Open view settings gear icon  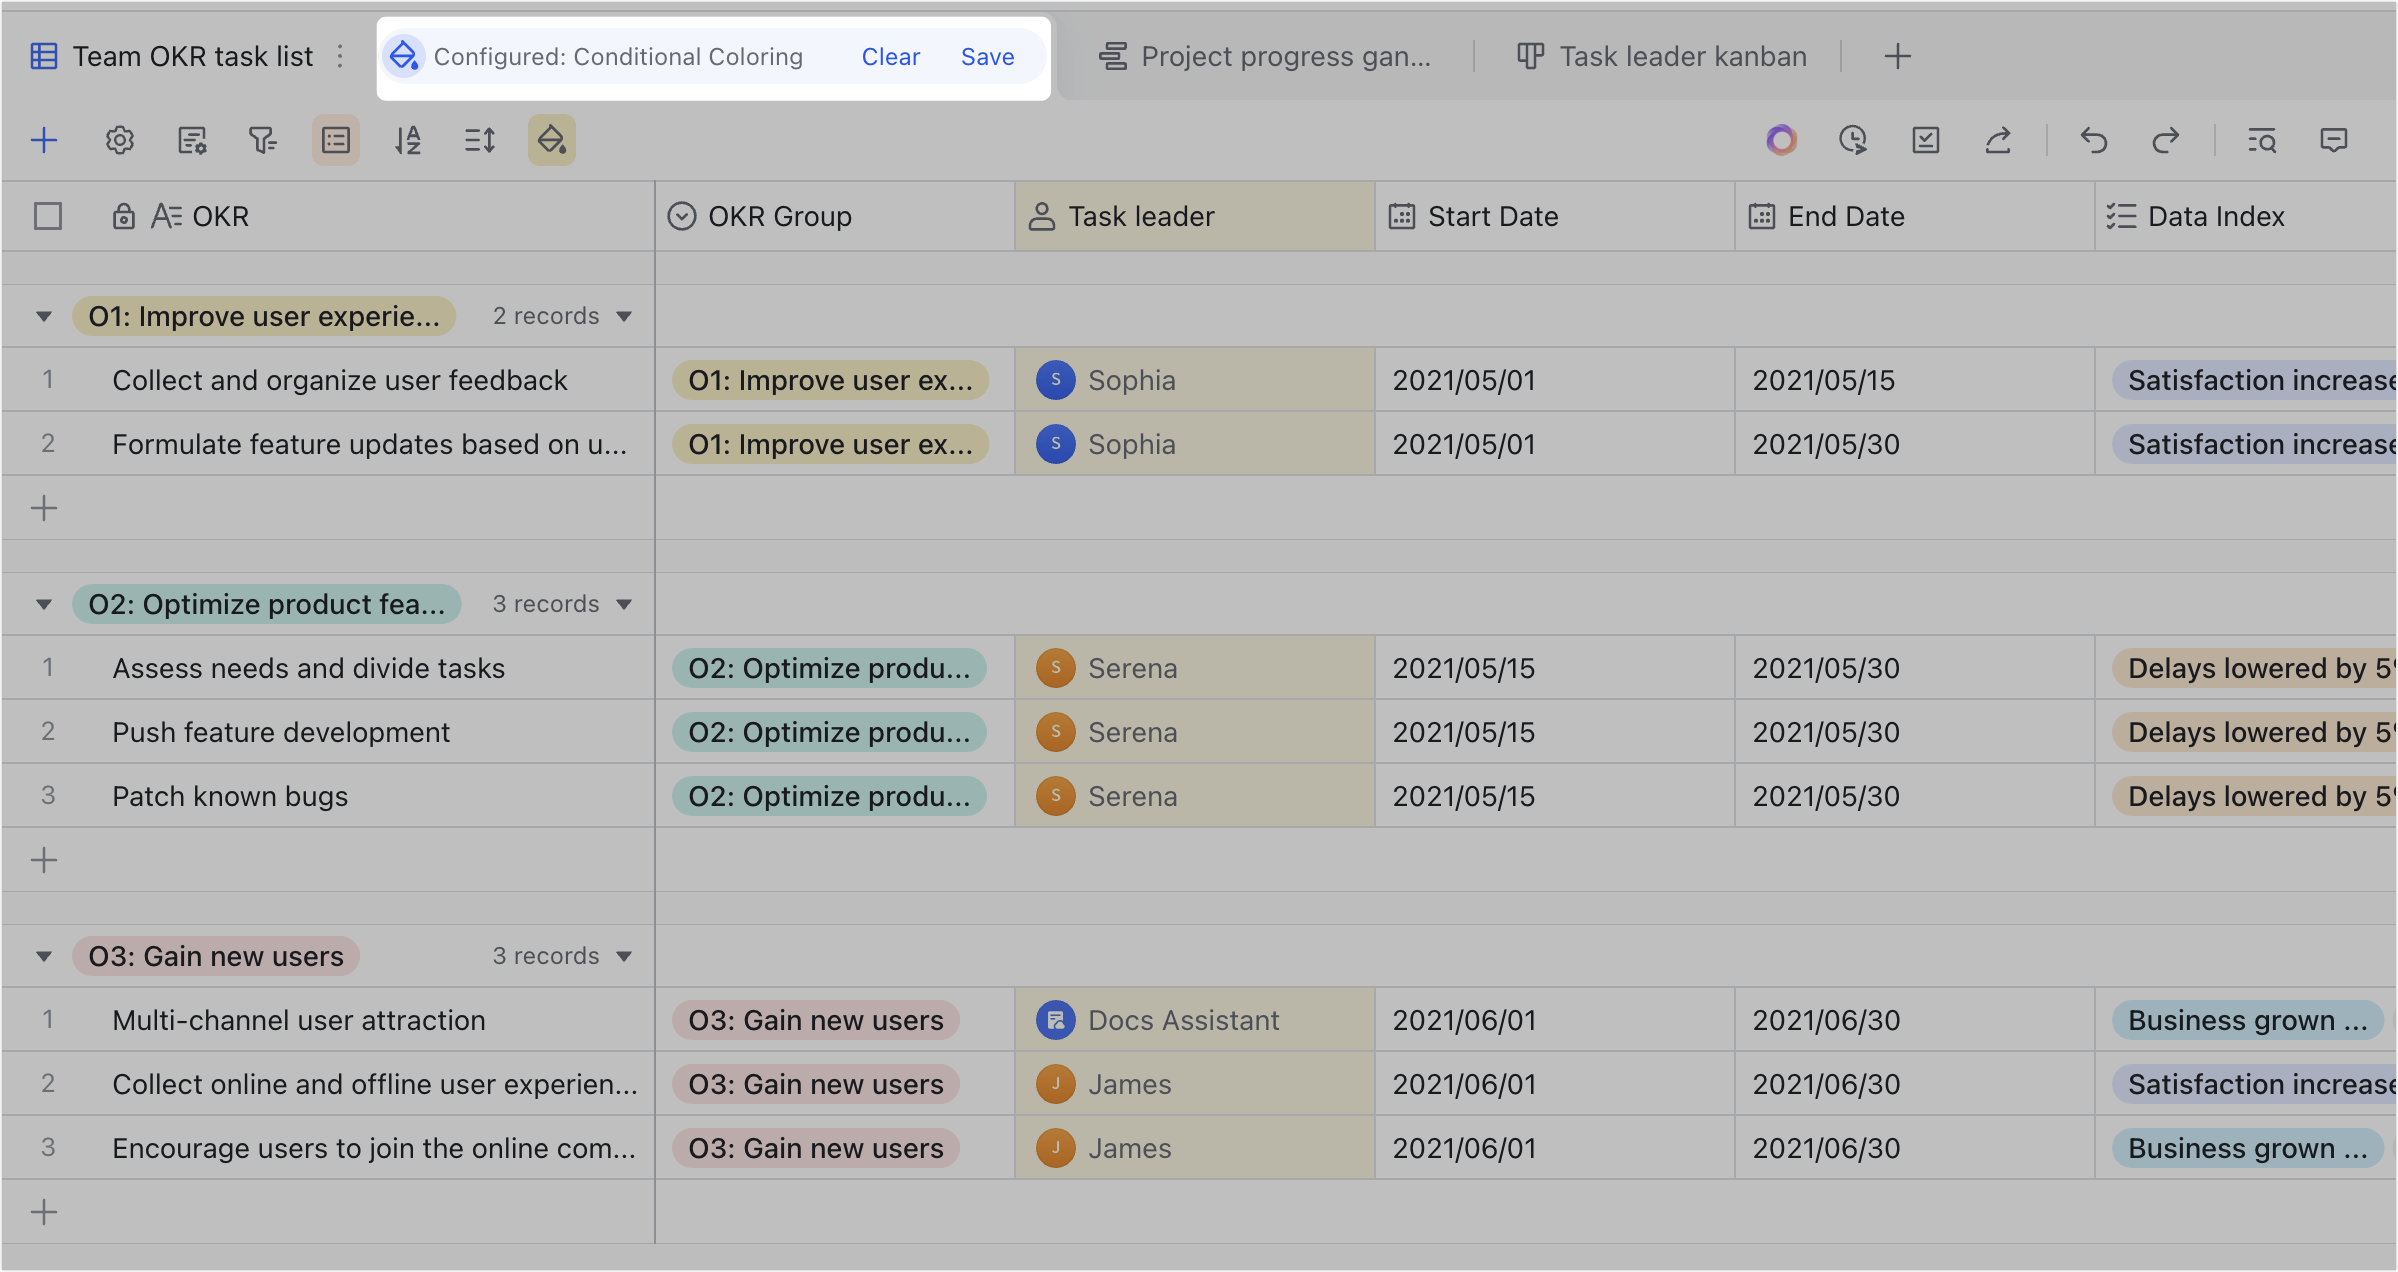[120, 140]
